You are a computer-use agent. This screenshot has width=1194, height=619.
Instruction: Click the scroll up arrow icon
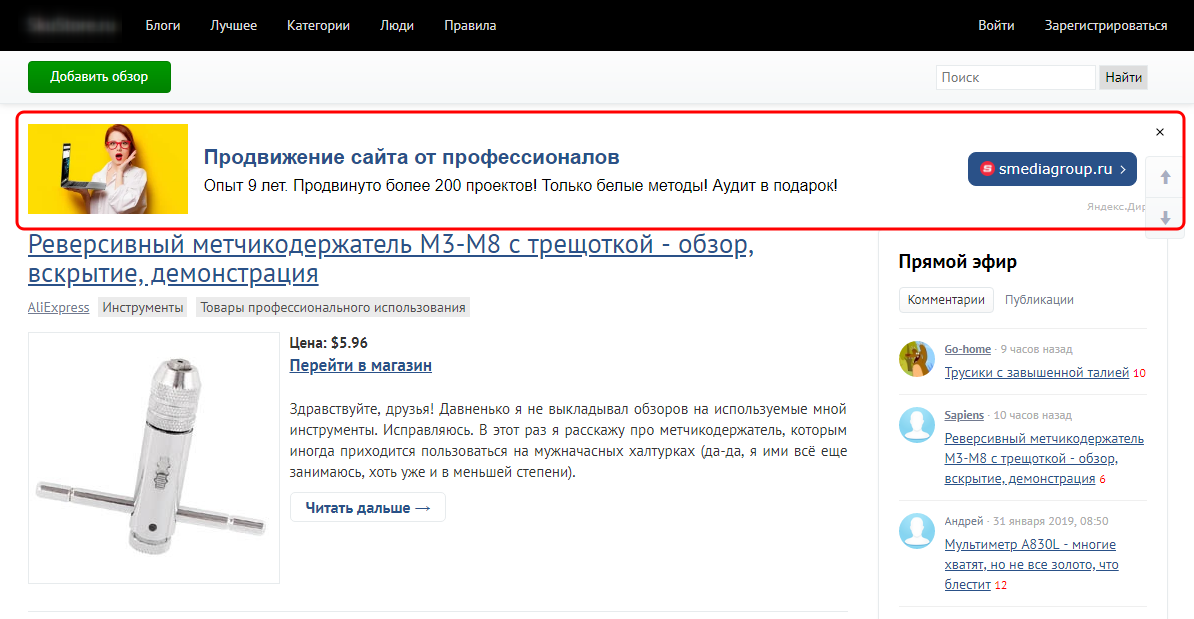pyautogui.click(x=1165, y=178)
